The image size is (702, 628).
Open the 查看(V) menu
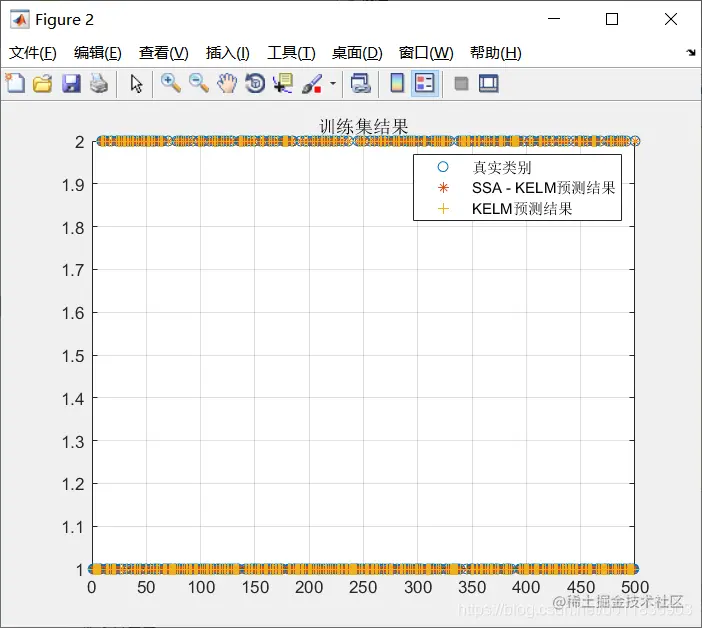pyautogui.click(x=163, y=53)
